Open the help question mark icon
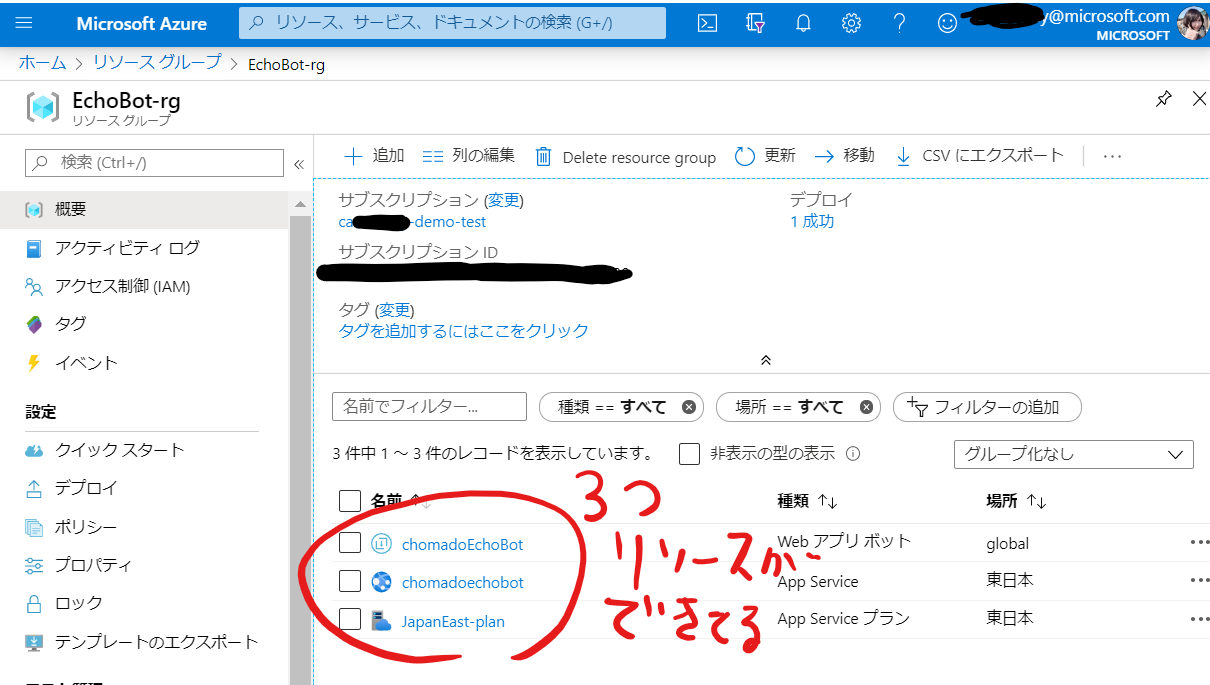The height and width of the screenshot is (685, 1210). click(x=899, y=23)
